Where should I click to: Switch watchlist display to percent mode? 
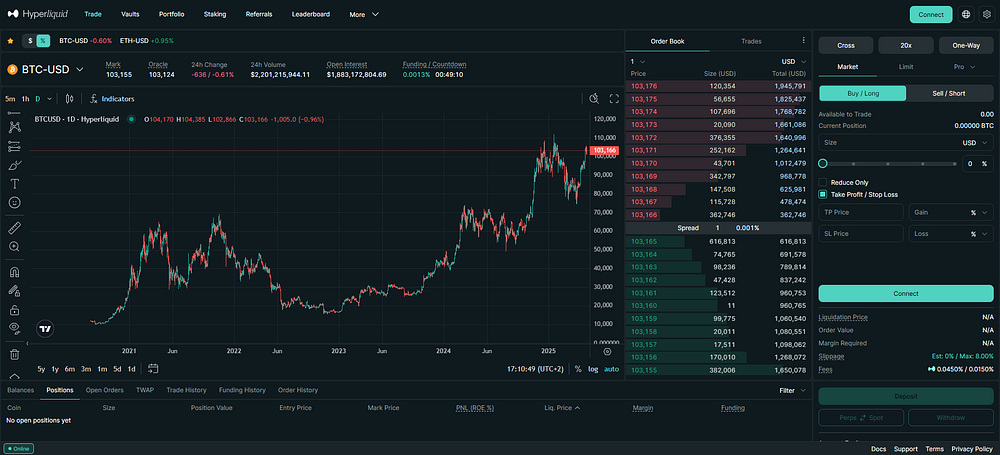[43, 41]
